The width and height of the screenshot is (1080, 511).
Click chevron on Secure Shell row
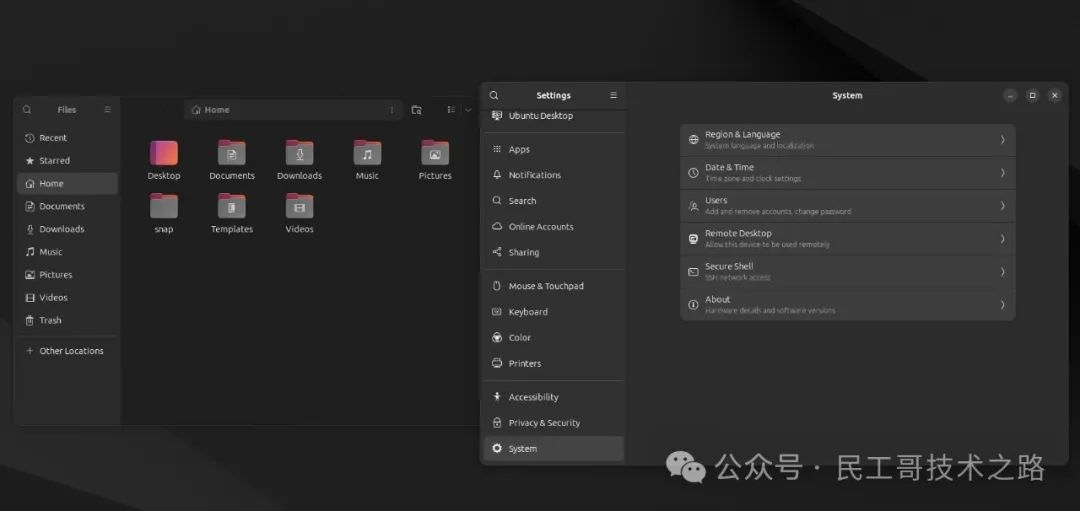pyautogui.click(x=1002, y=271)
